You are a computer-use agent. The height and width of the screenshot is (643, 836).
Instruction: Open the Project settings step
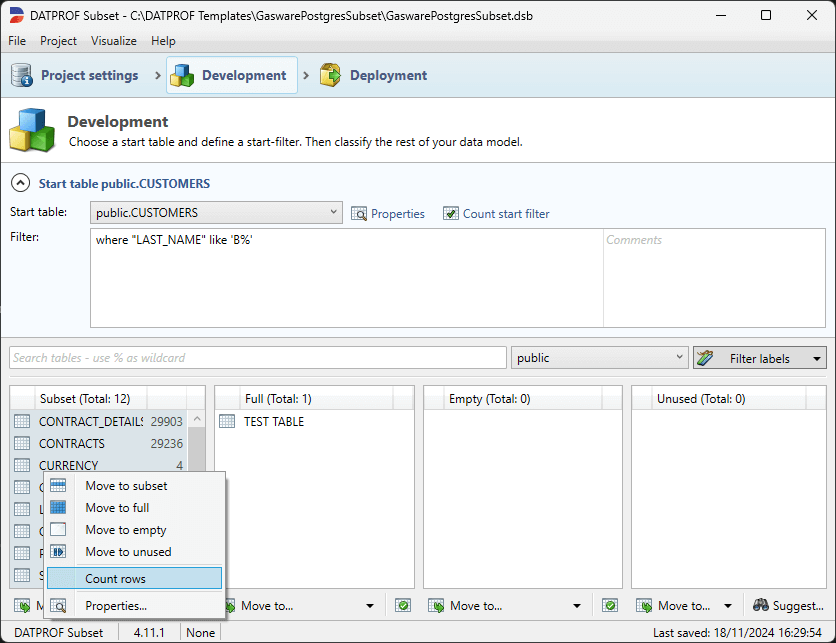pyautogui.click(x=75, y=76)
